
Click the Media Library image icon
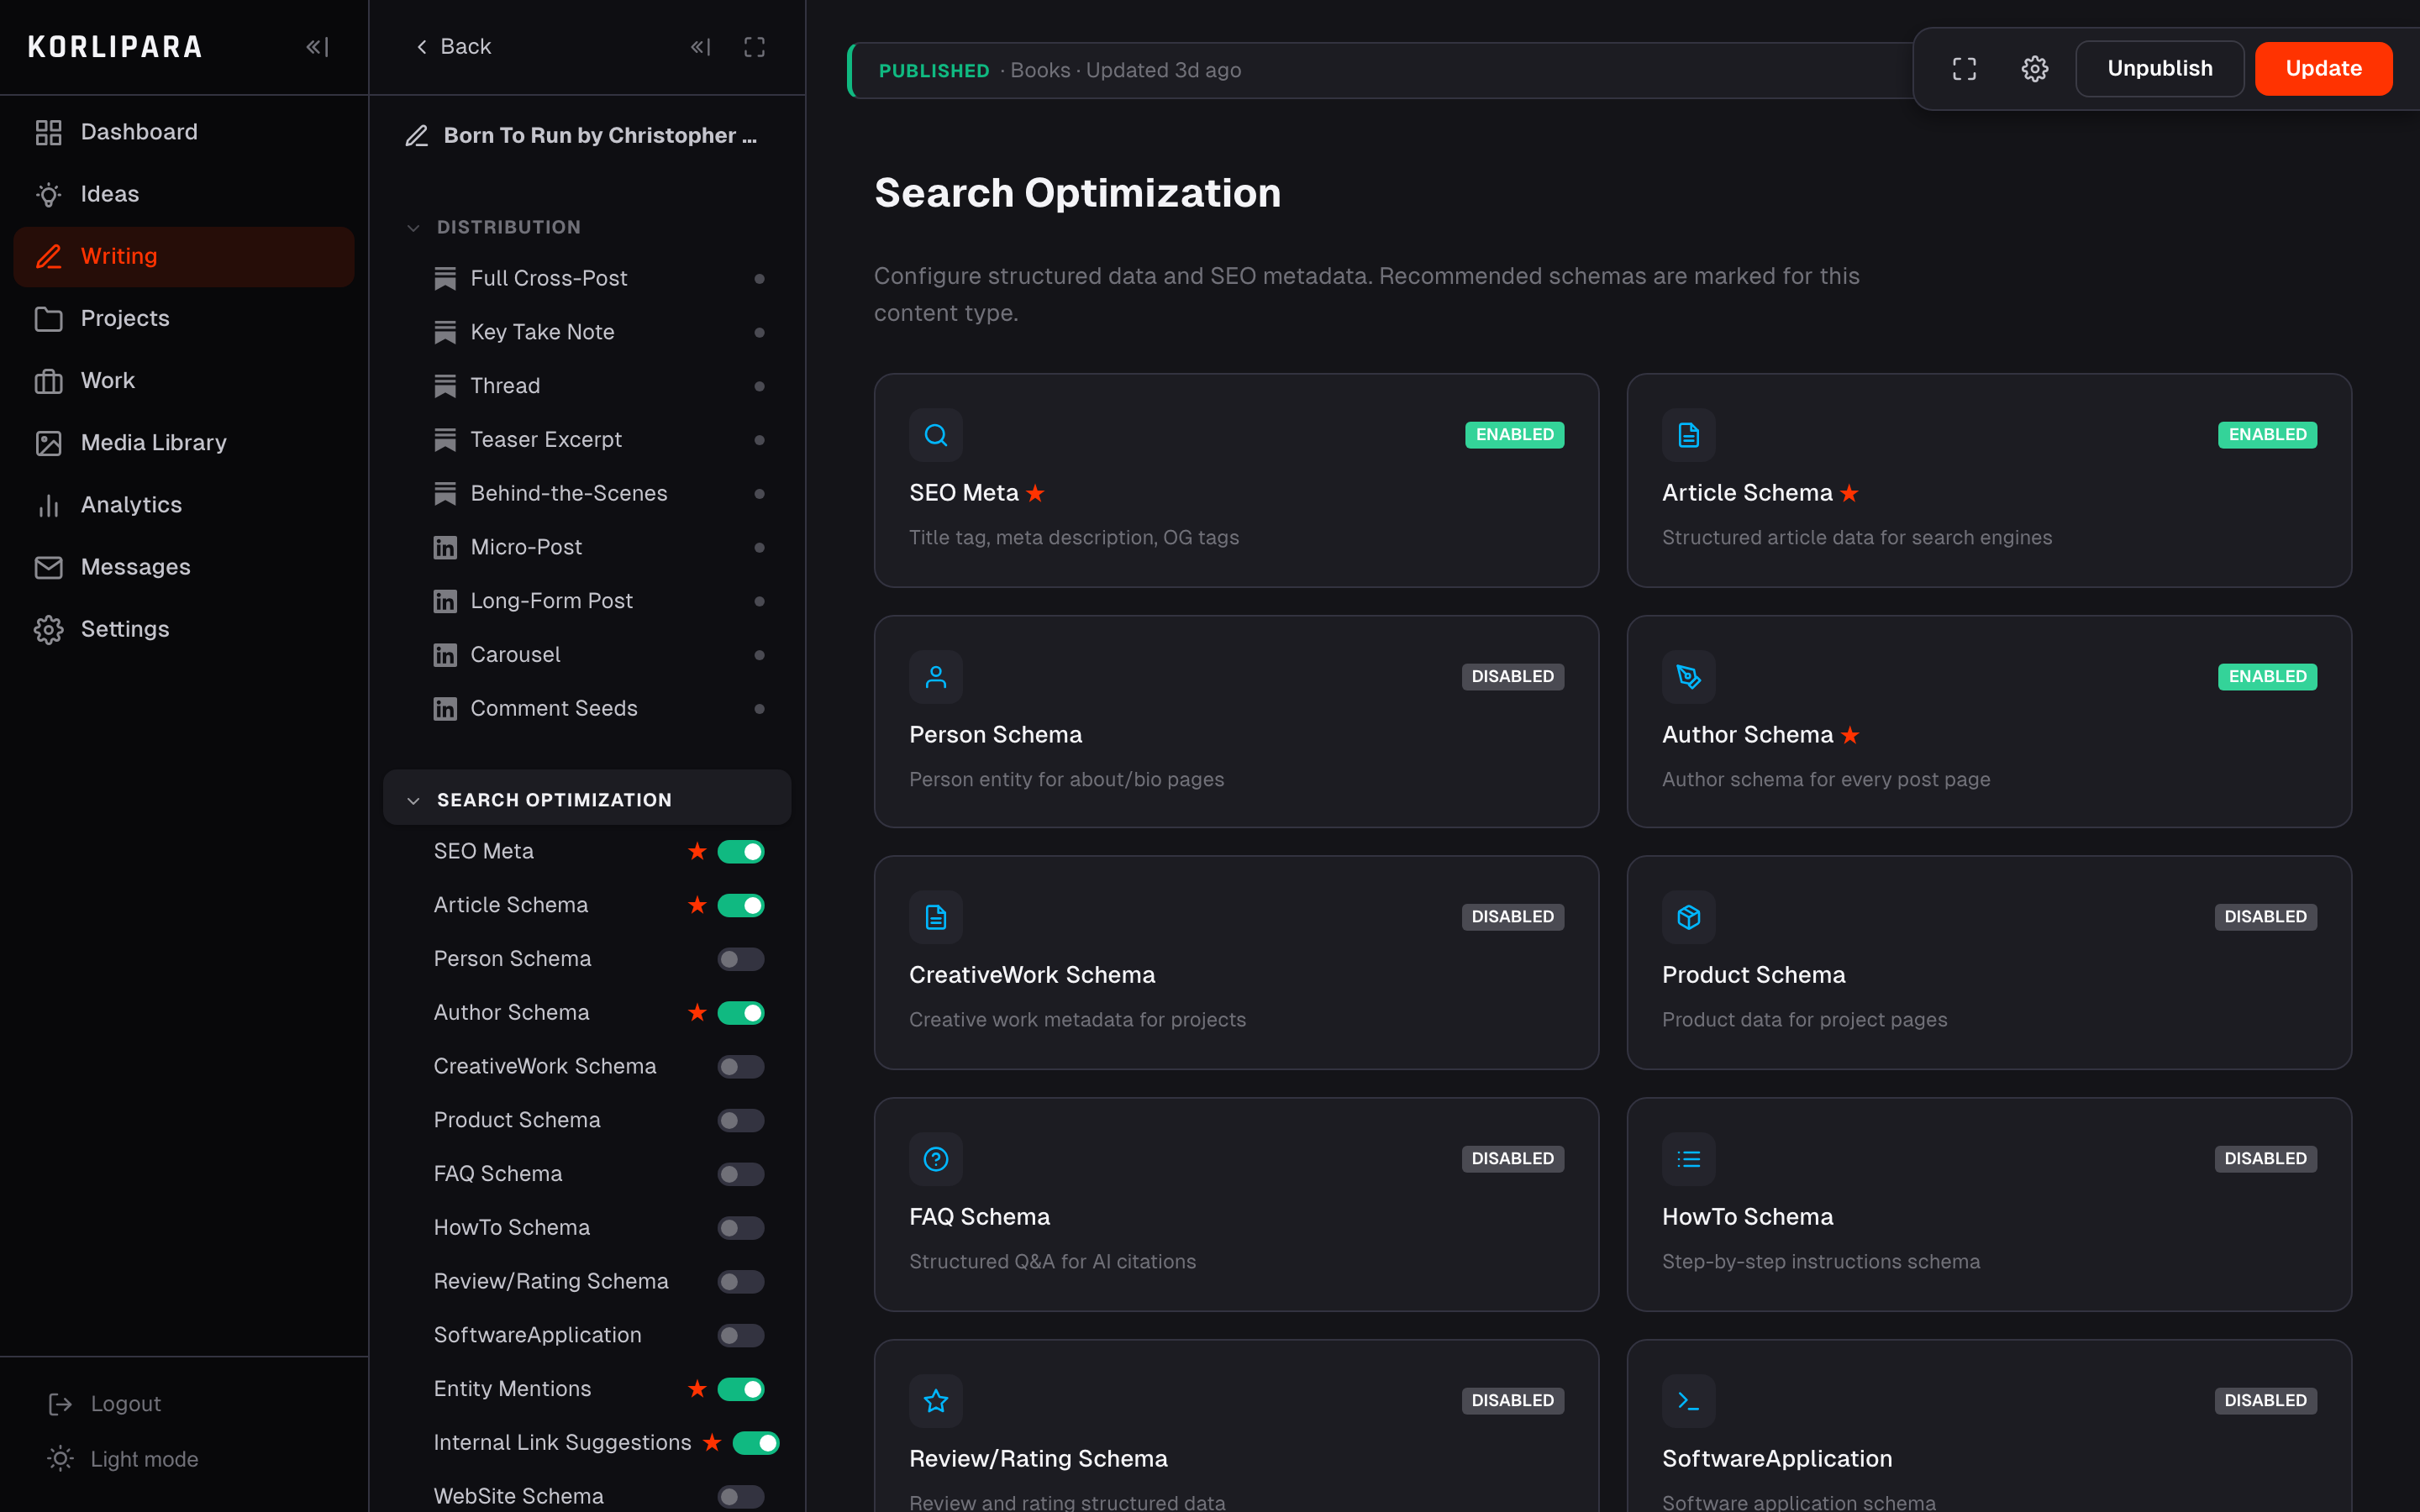point(48,443)
